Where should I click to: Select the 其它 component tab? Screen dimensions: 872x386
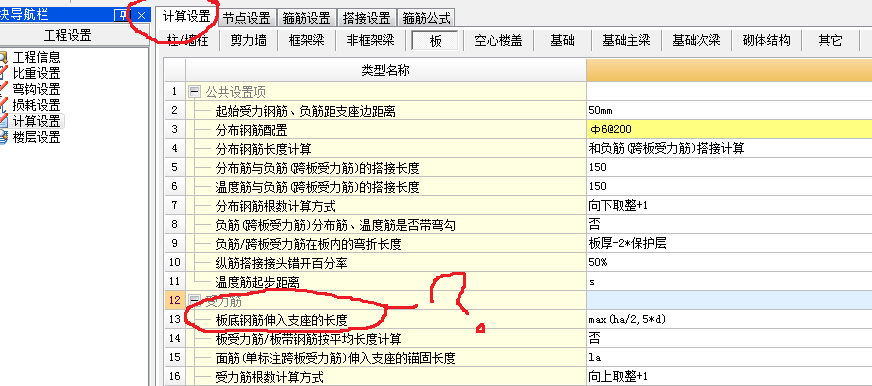pos(830,40)
